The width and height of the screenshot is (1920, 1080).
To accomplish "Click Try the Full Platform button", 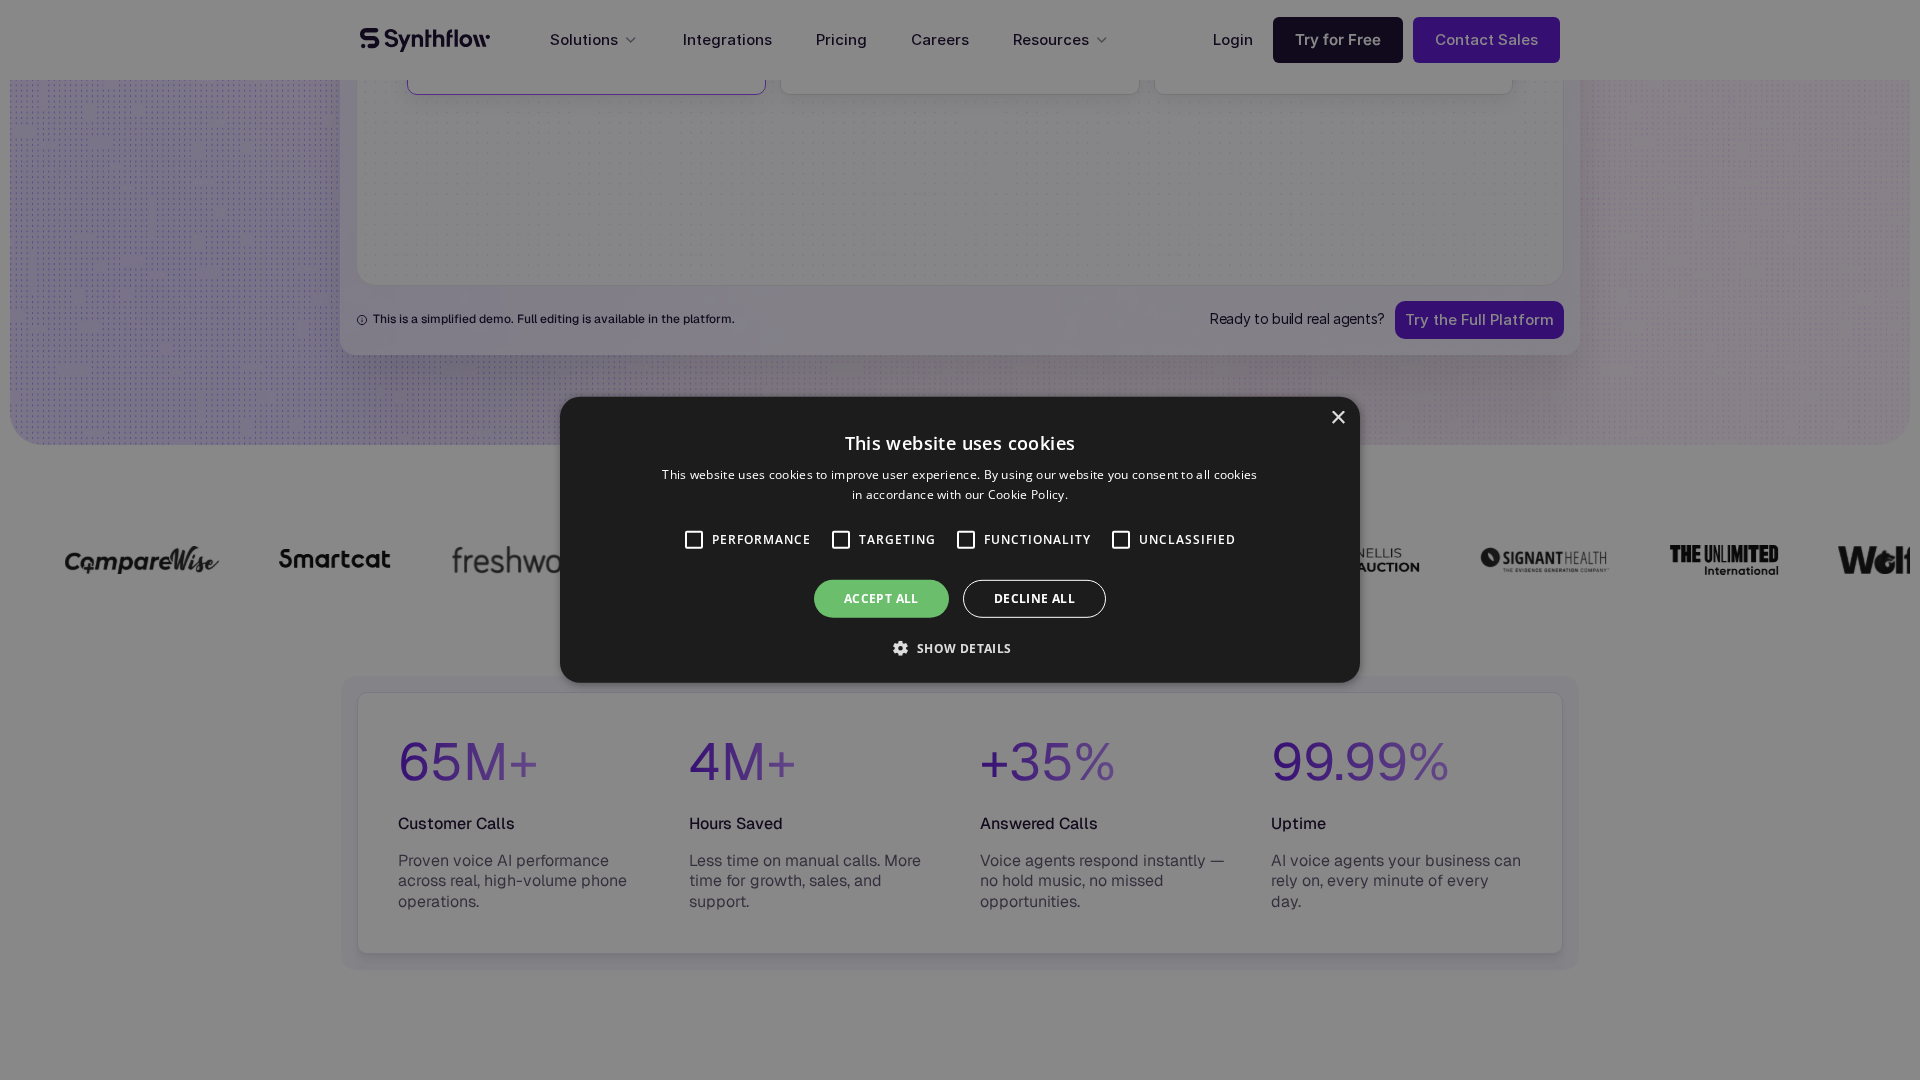I will click(x=1479, y=320).
